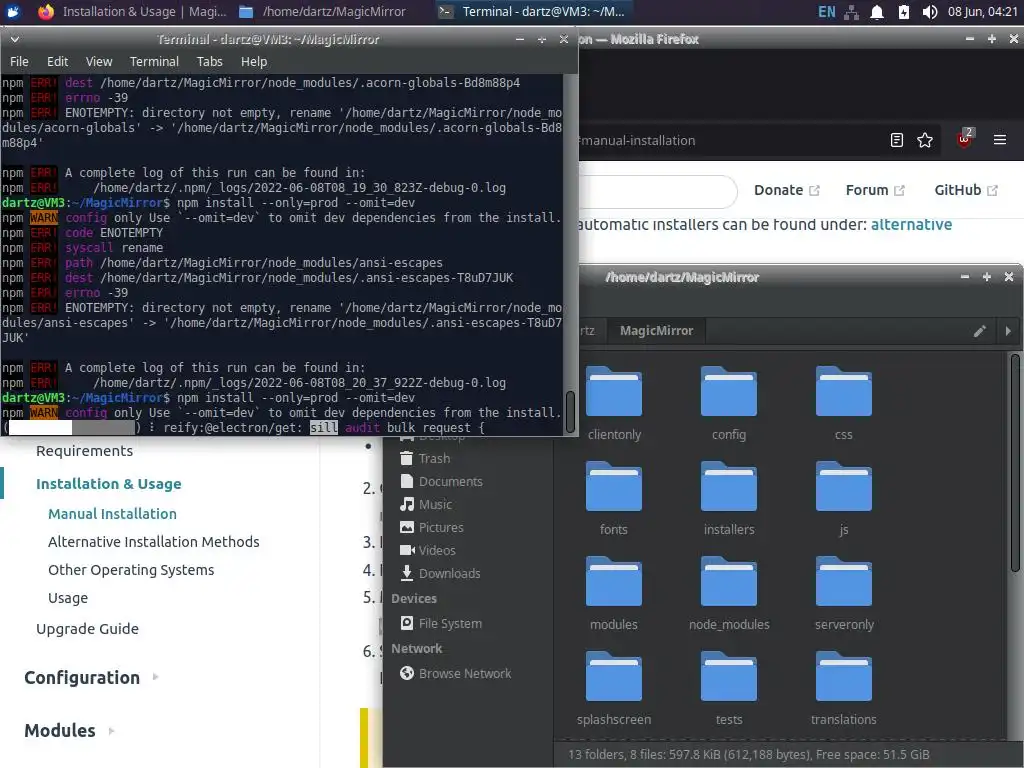Screen dimensions: 1024x768
Task: Switch to file manager taskbar button
Action: point(323,12)
